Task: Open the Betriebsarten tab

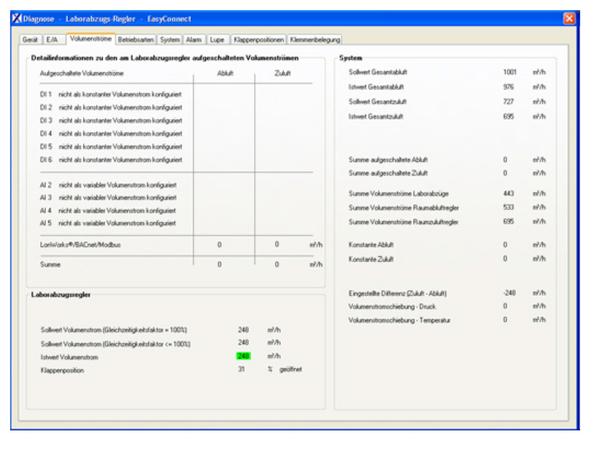Action: coord(135,40)
